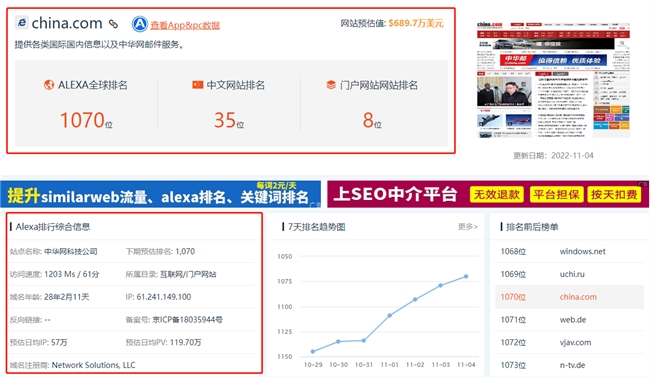Click the china.com favicon icon
This screenshot has height=378, width=650.
tap(22, 22)
